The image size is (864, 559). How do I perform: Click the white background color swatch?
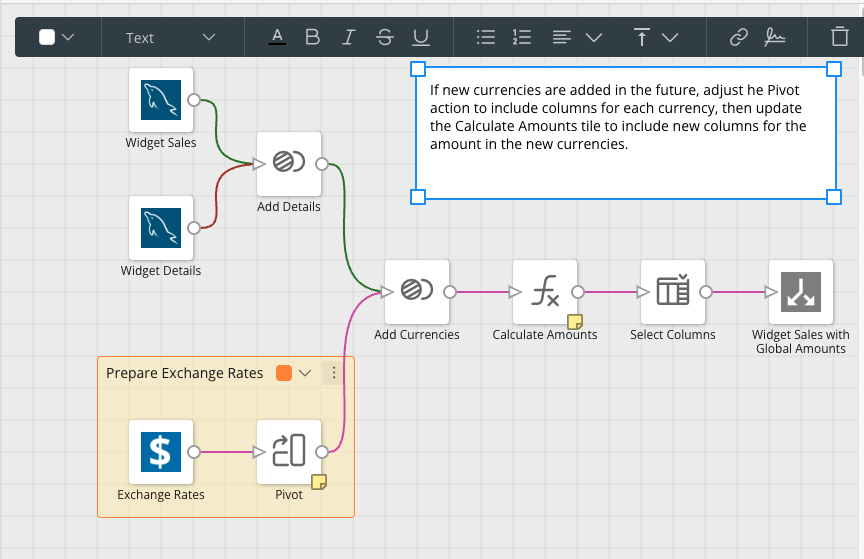47,37
